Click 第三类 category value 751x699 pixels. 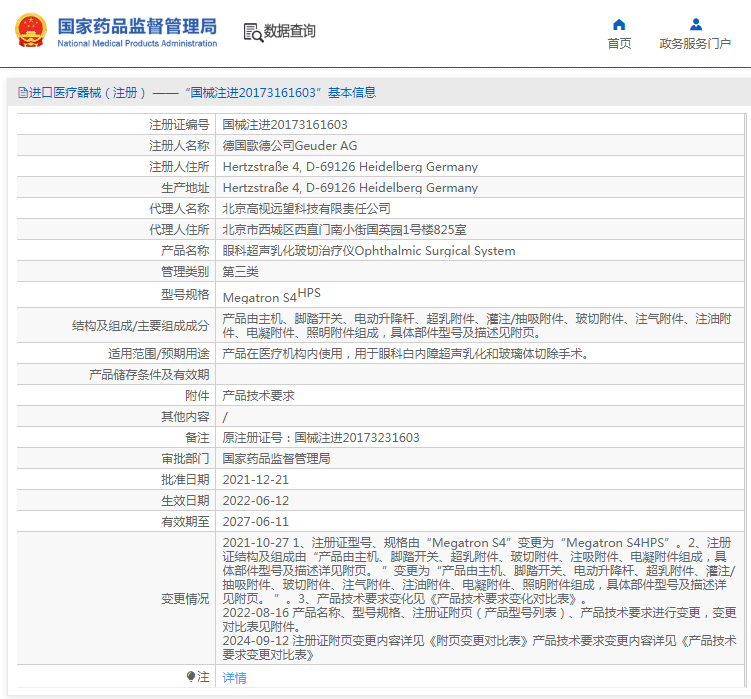240,272
